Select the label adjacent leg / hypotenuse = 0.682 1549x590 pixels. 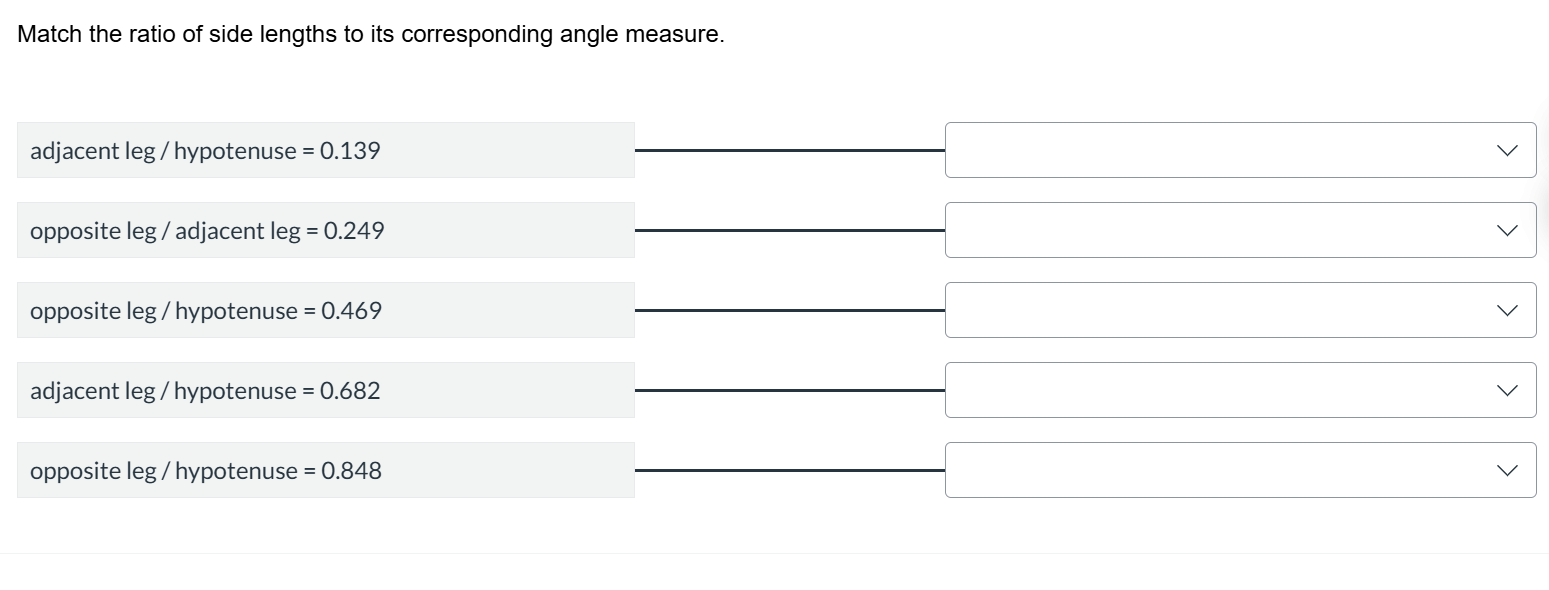tap(205, 390)
